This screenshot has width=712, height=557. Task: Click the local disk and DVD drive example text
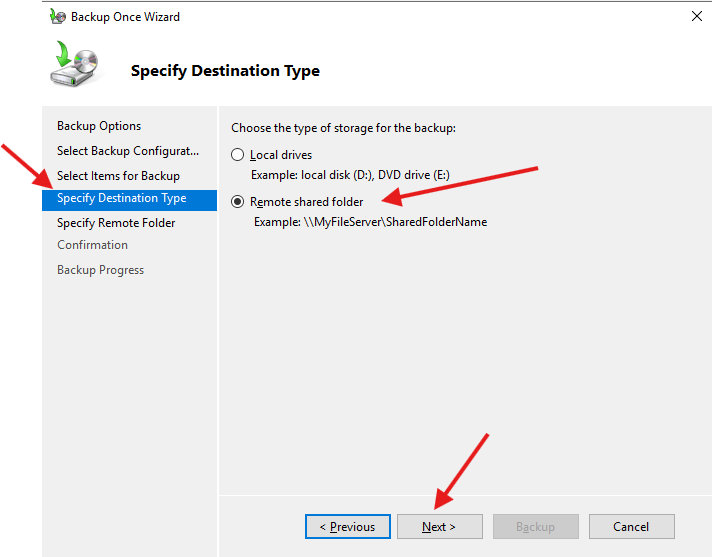pyautogui.click(x=350, y=175)
